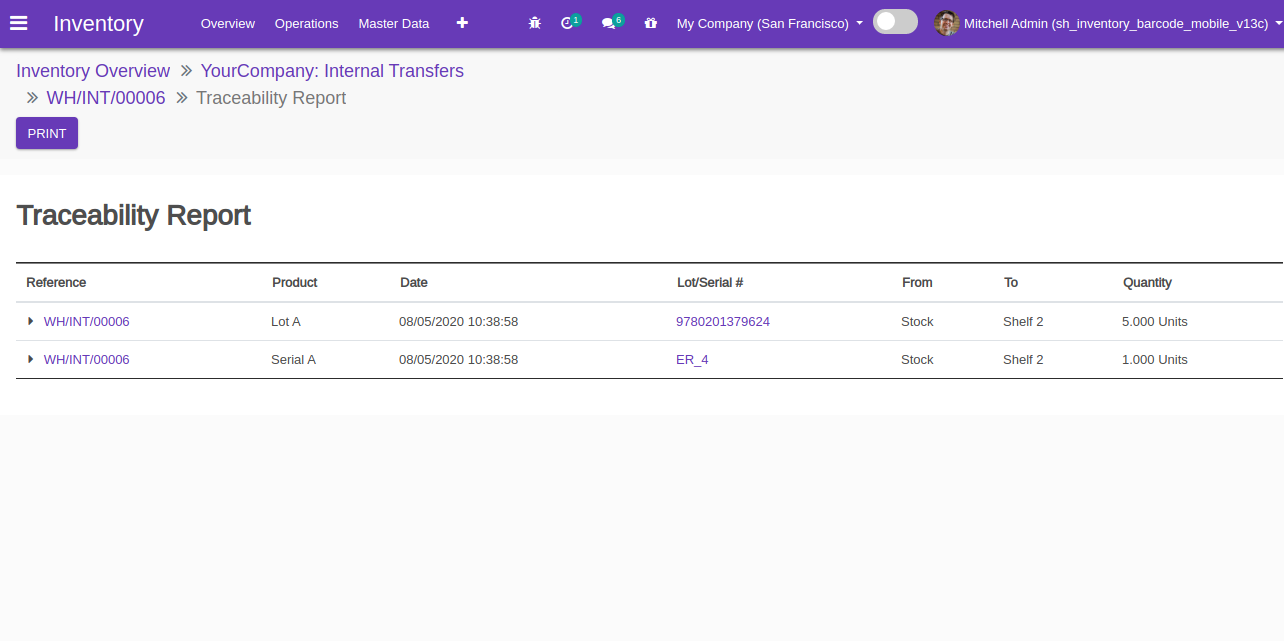Click the PRINT button
Viewport: 1284px width, 641px height.
tap(47, 133)
